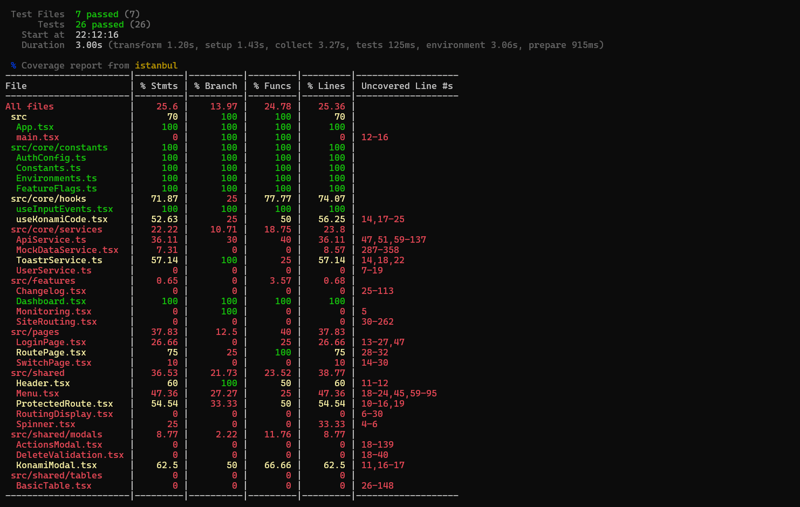
Task: Click the 'Duration' label in summary
Action: point(43,45)
